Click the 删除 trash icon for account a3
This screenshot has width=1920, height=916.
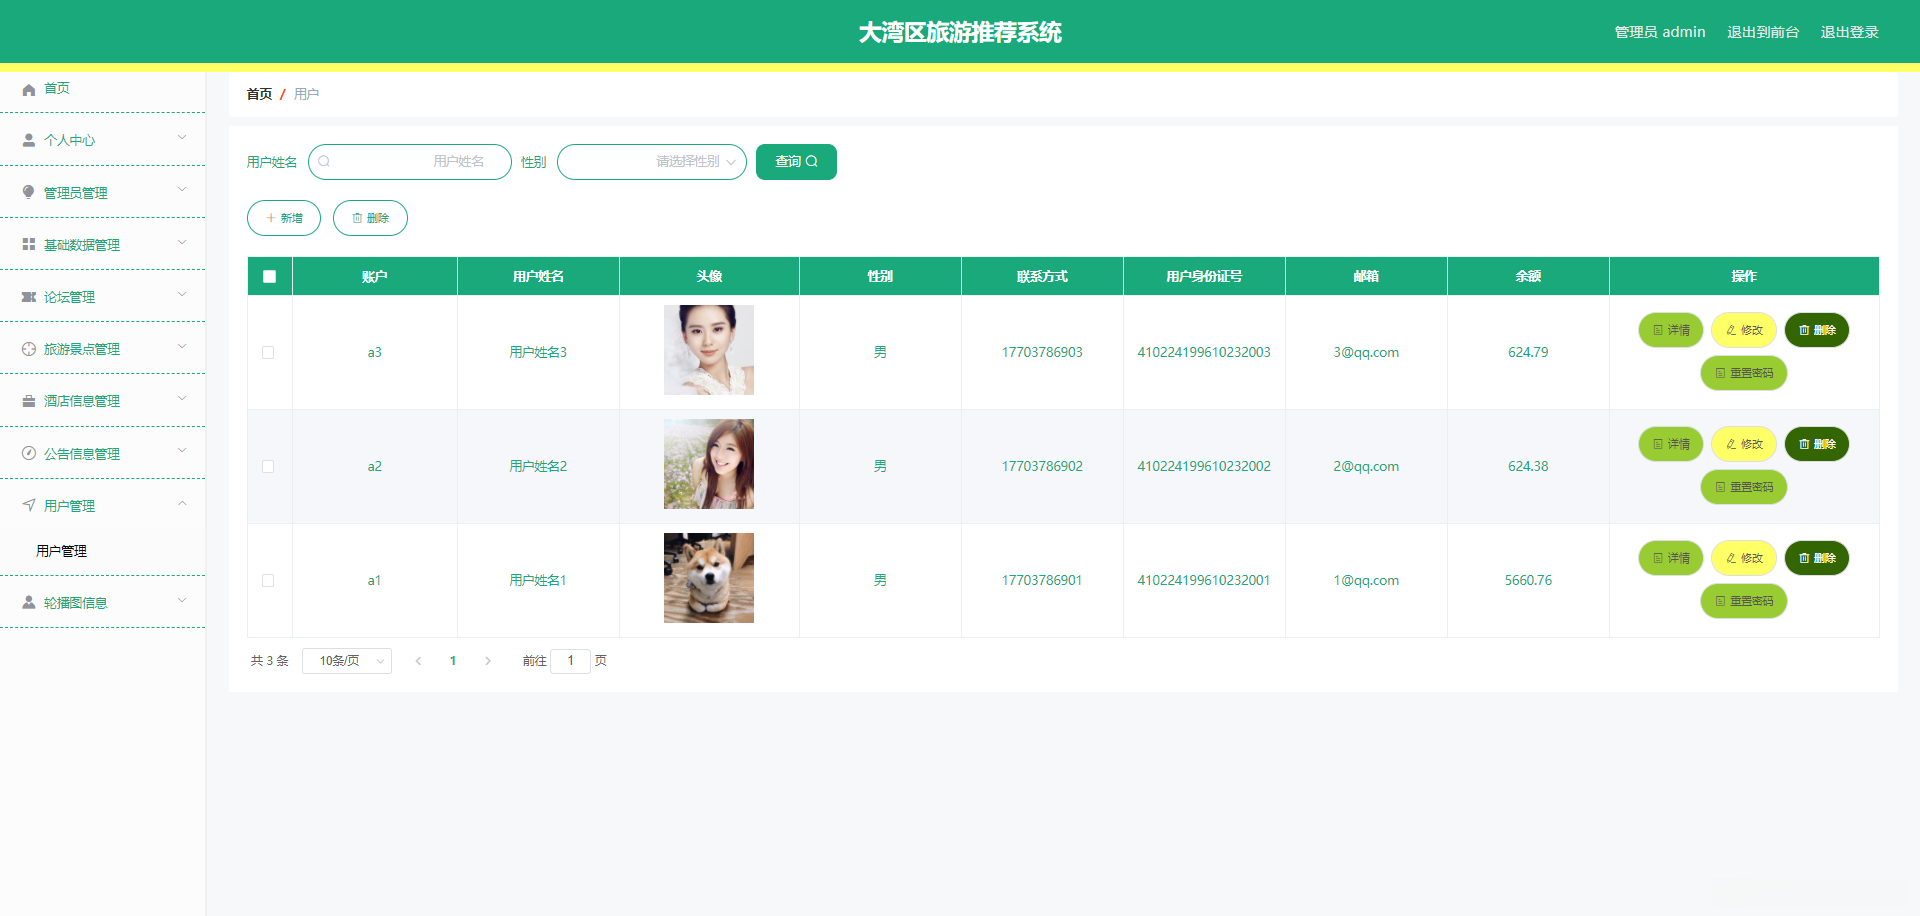[x=1804, y=330]
